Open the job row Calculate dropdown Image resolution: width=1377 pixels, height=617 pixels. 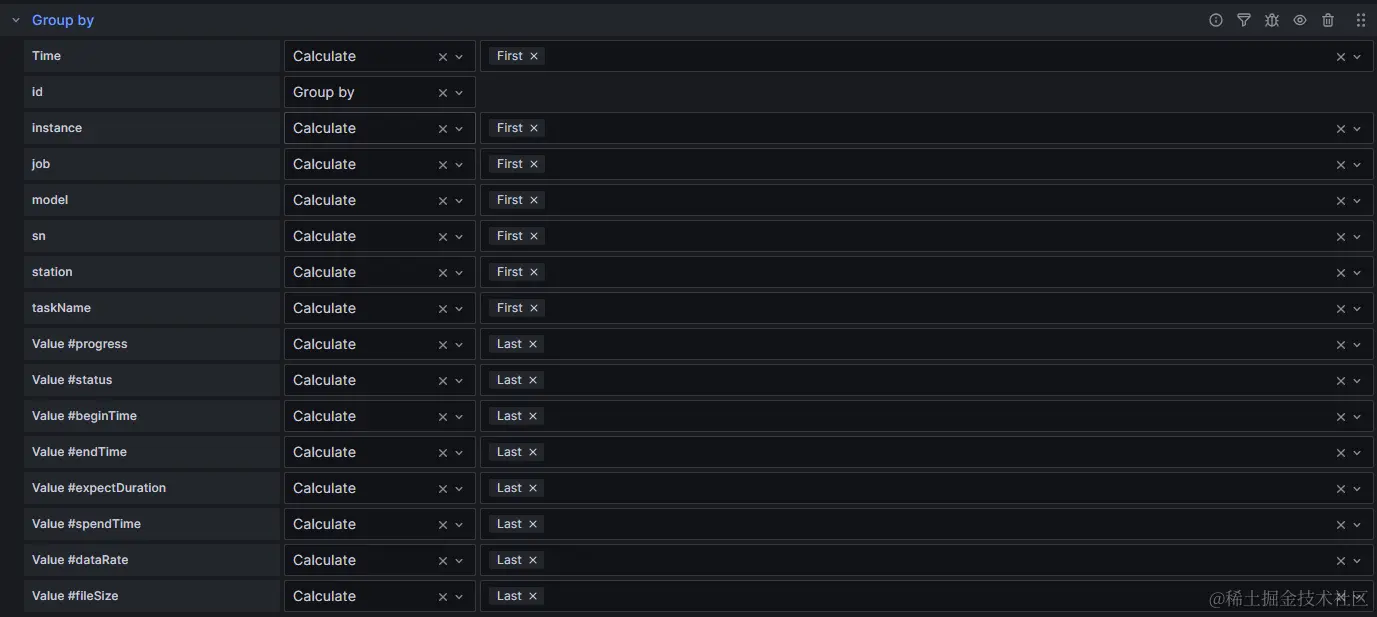459,165
